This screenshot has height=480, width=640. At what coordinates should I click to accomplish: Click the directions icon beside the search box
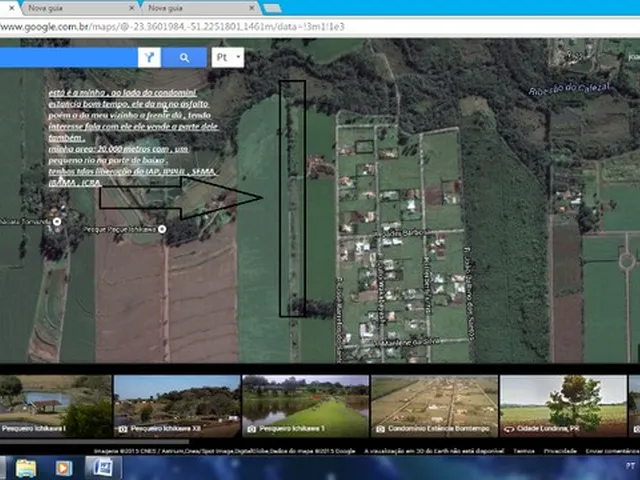(x=149, y=58)
